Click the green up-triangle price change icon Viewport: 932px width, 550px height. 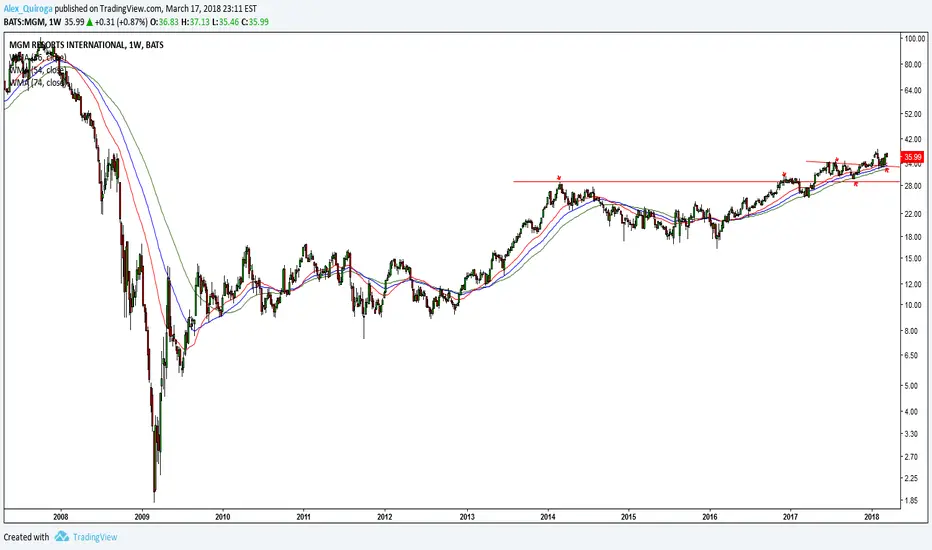coord(90,22)
